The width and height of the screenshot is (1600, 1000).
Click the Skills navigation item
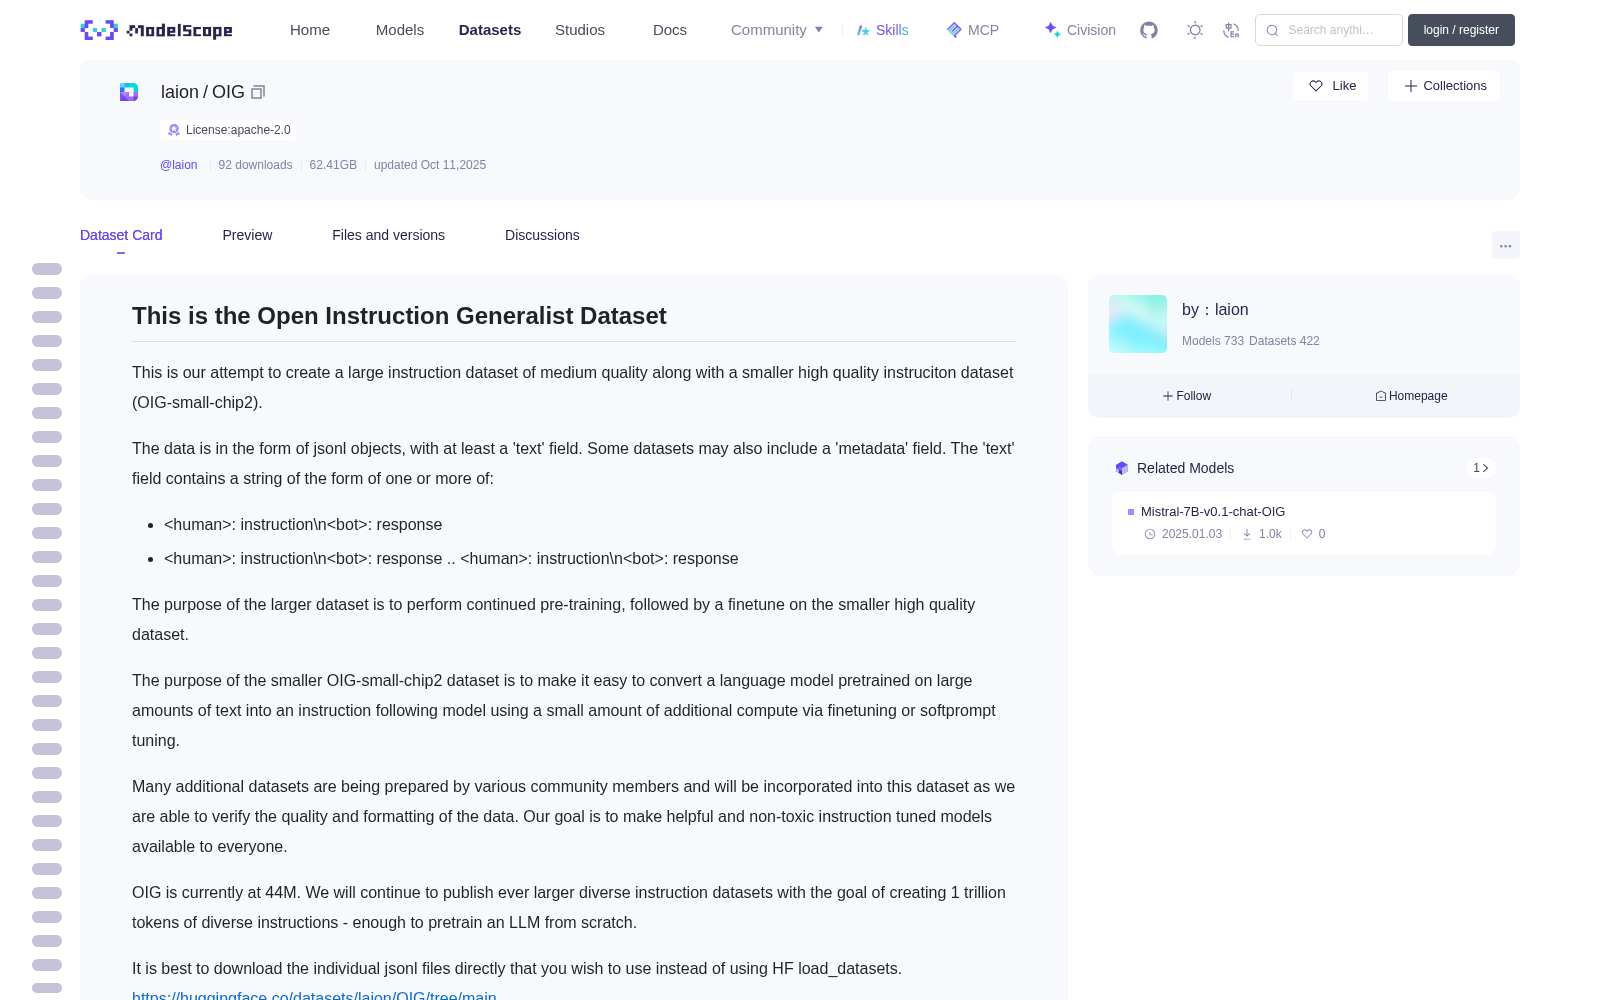(x=883, y=30)
